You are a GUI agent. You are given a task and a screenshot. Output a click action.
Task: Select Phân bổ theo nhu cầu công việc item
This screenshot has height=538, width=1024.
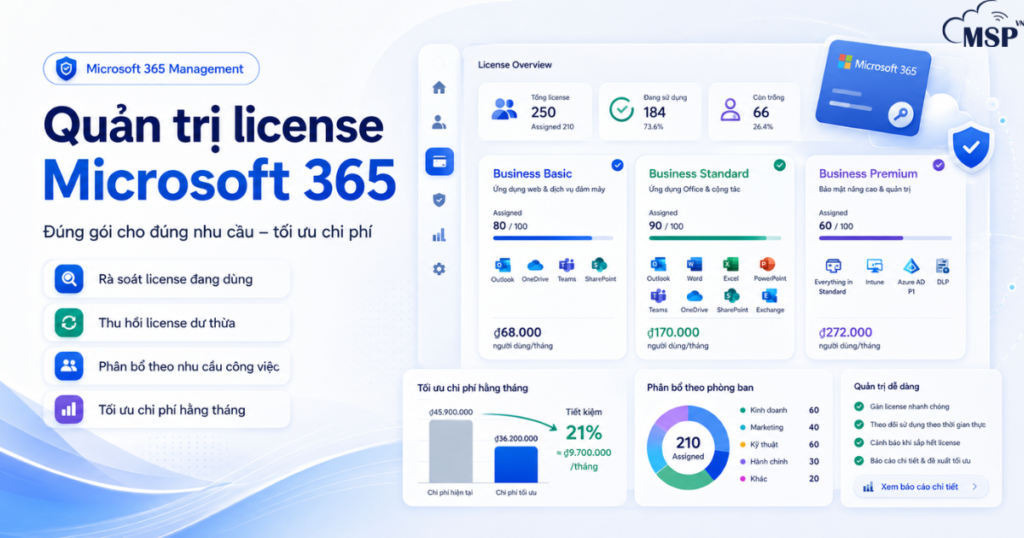[x=167, y=366]
